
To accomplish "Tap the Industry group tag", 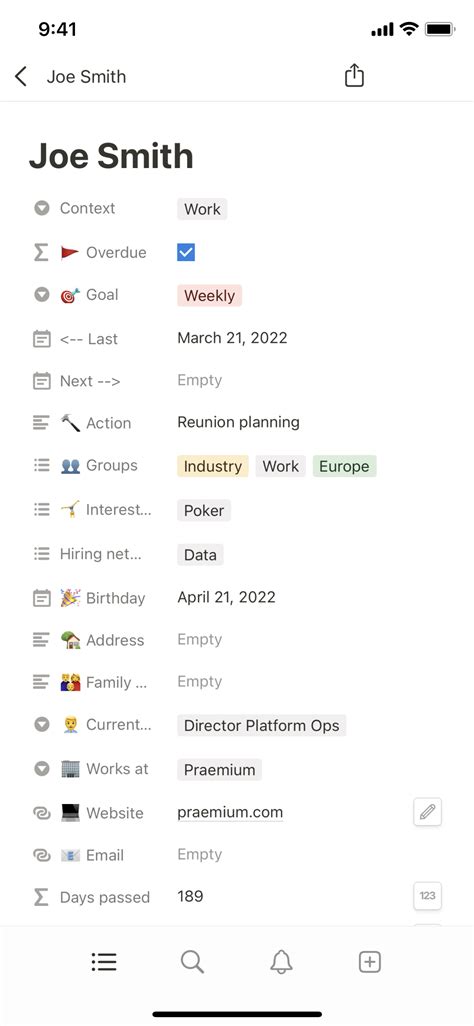I will pos(213,467).
